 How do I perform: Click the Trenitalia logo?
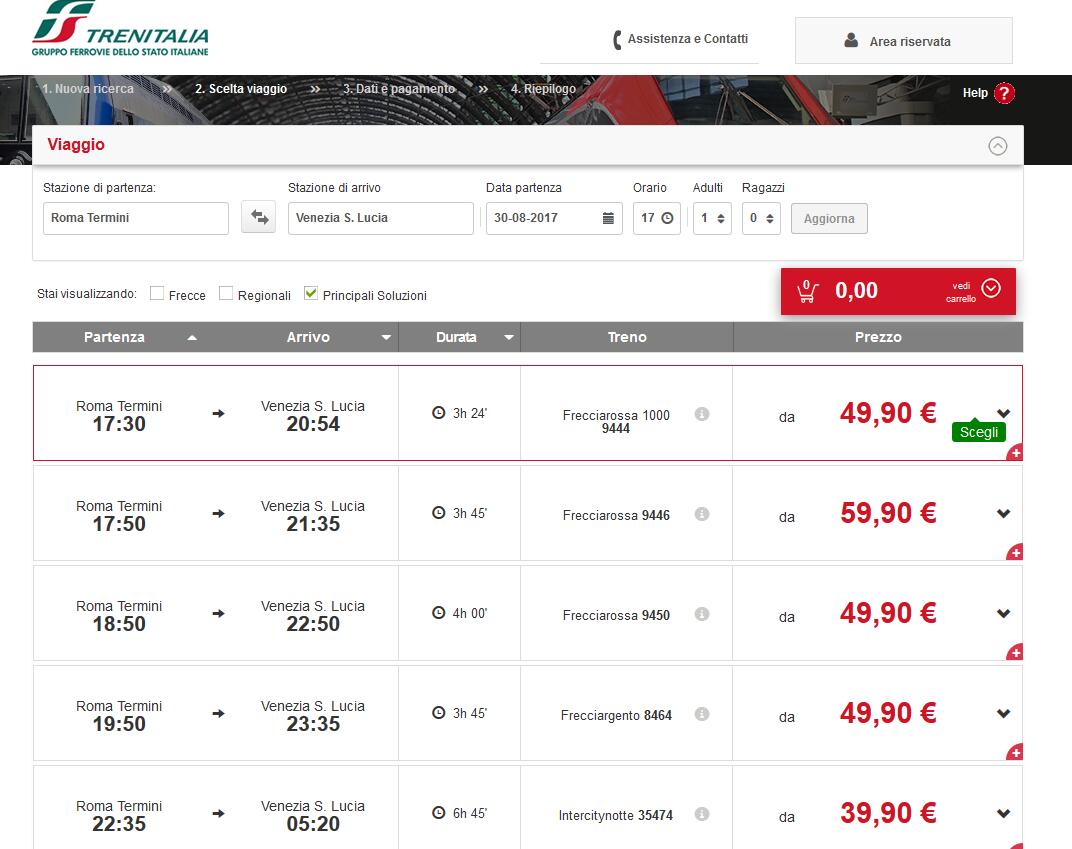120,28
